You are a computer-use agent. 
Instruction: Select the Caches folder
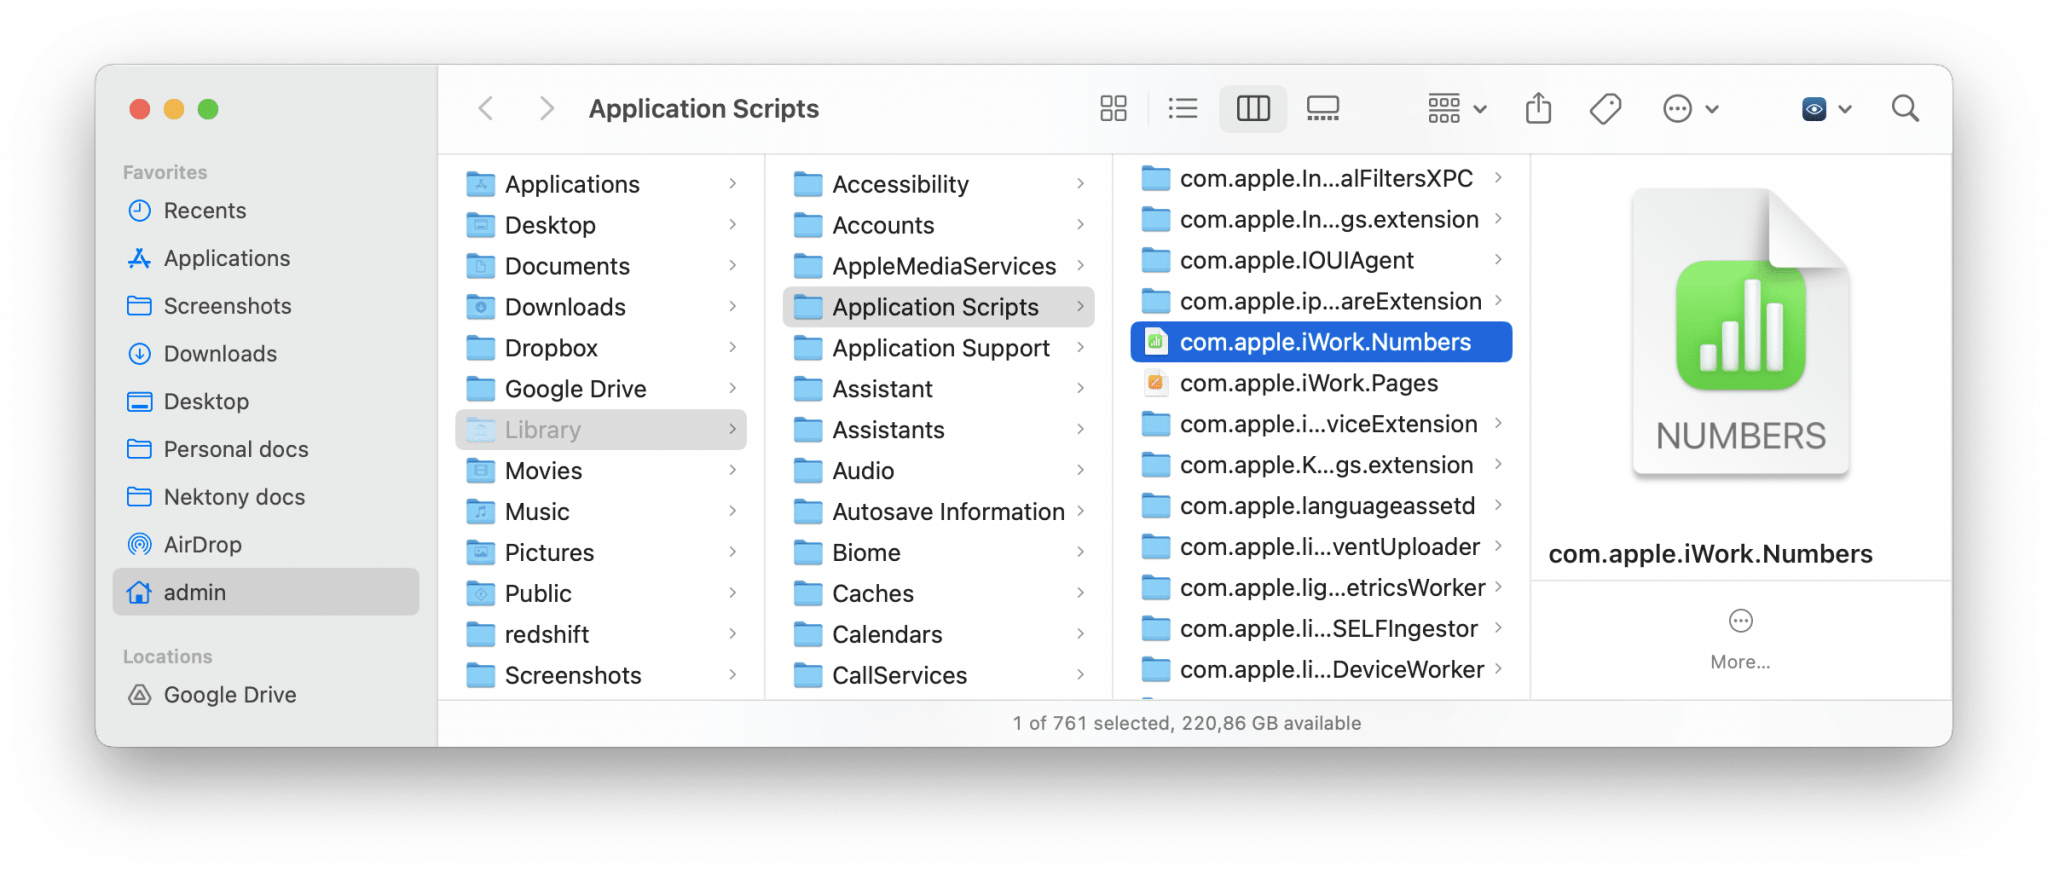[x=938, y=594]
